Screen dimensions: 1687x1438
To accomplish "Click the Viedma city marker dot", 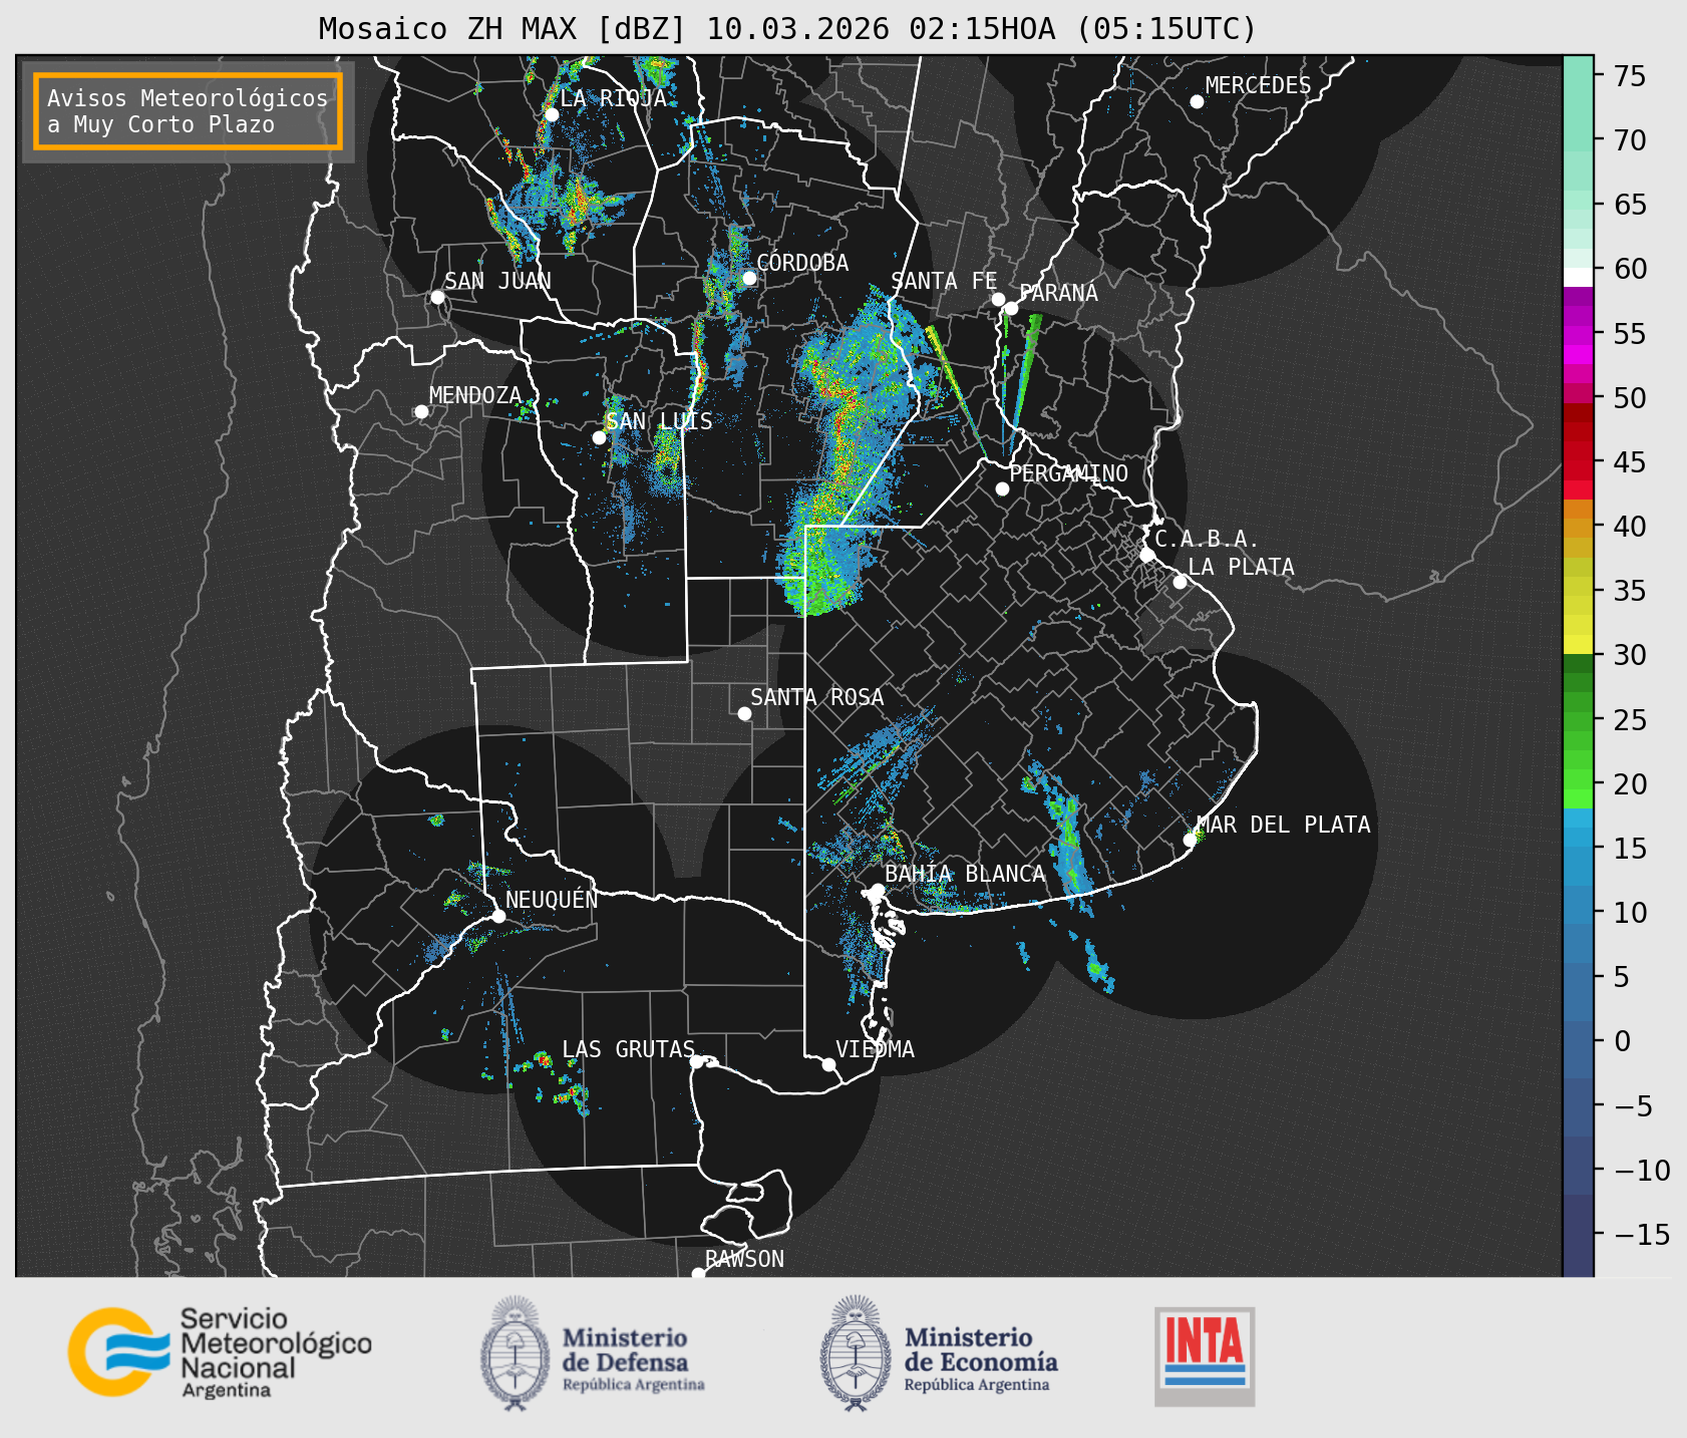I will (x=829, y=1064).
